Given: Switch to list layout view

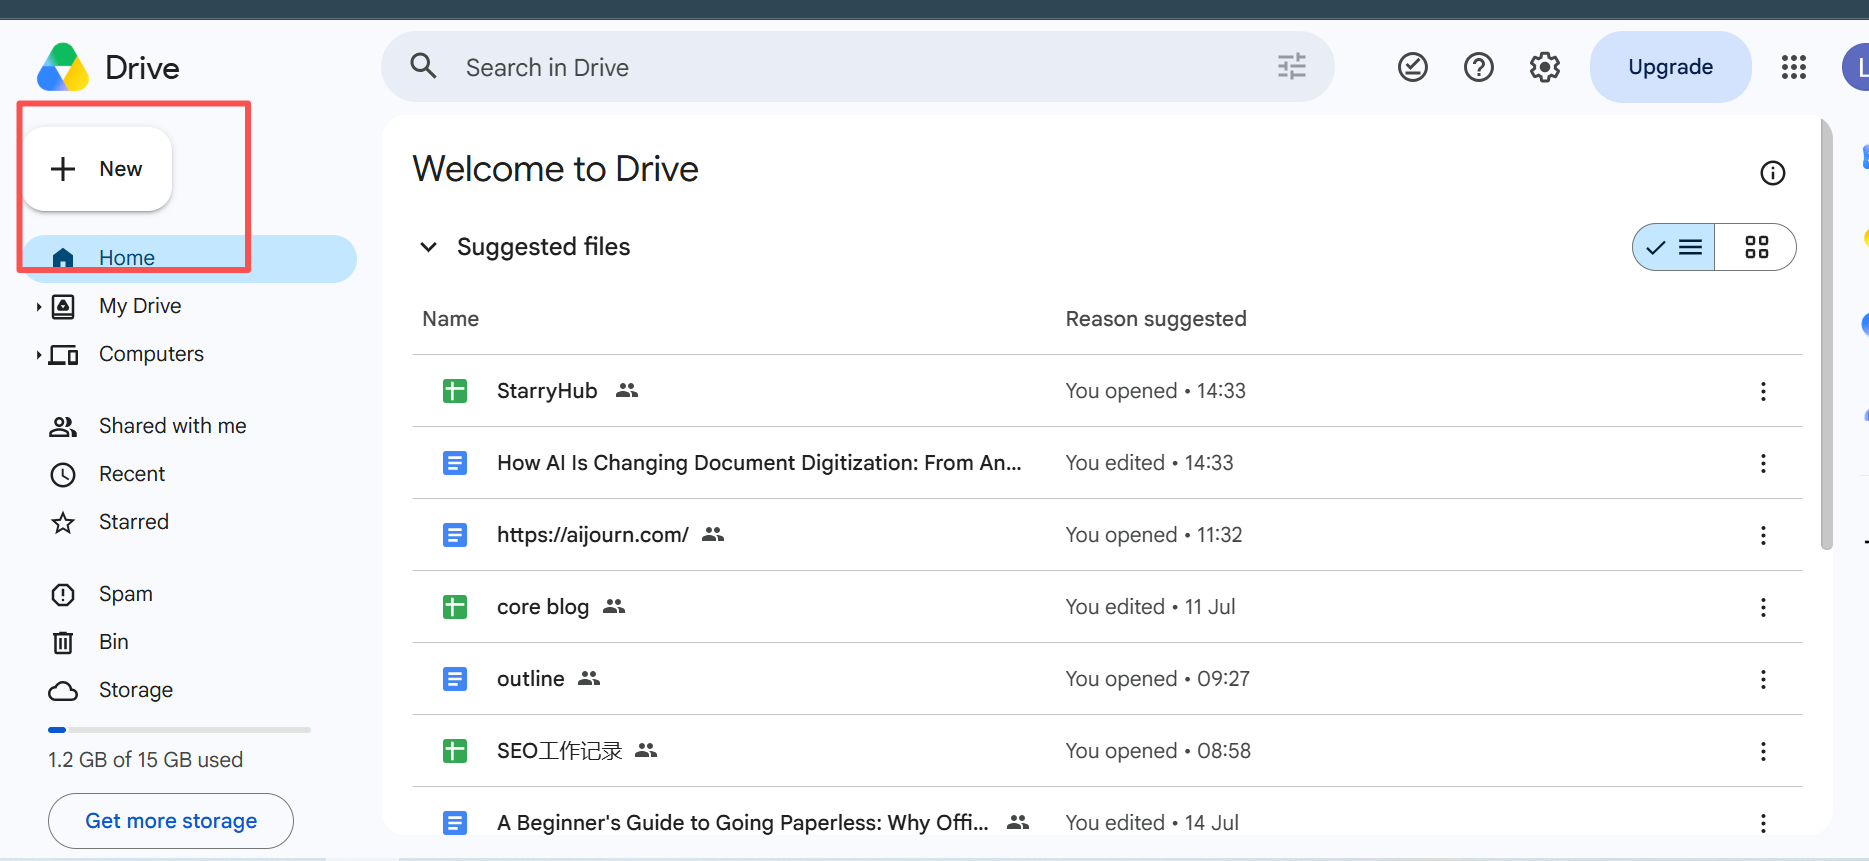Looking at the screenshot, I should click(1674, 247).
